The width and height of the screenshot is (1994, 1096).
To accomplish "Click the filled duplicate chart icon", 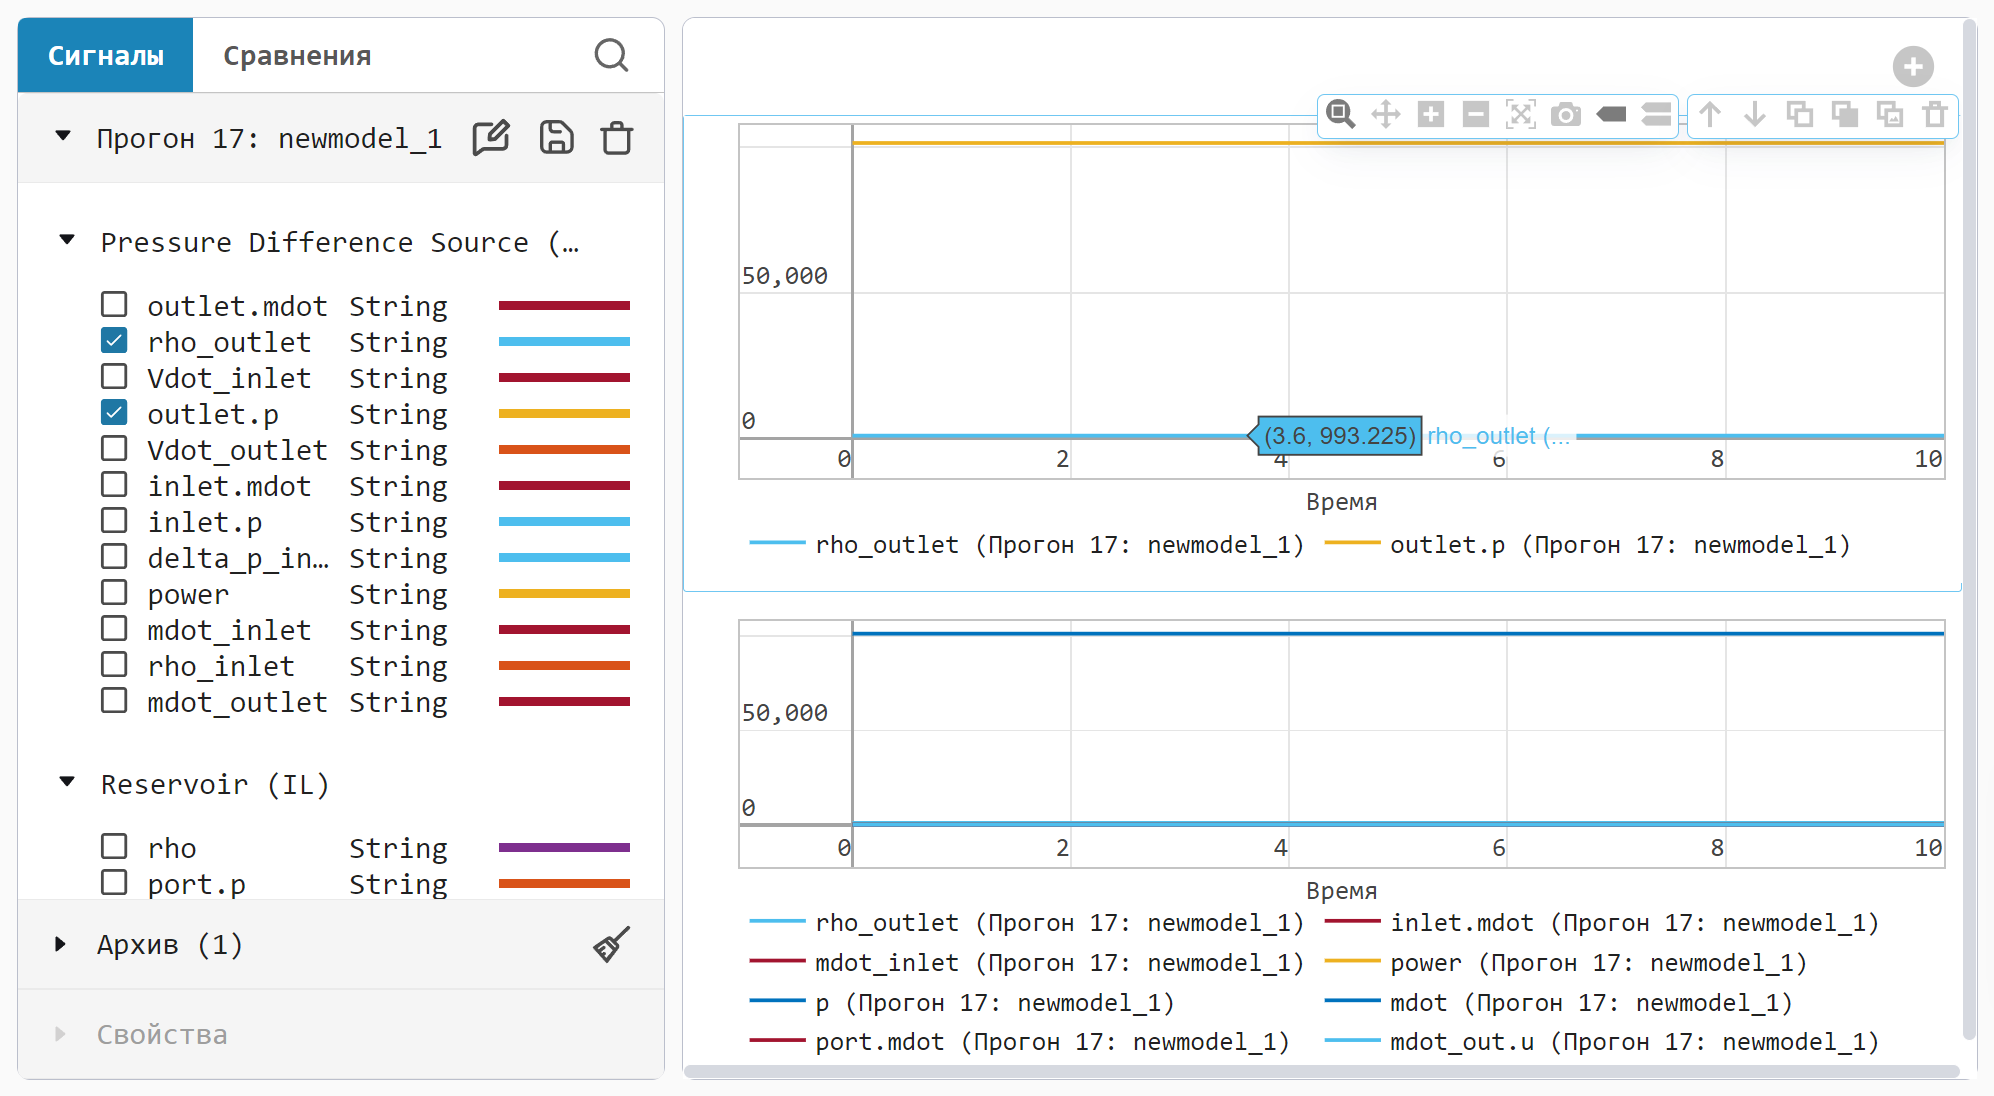I will 1845,114.
